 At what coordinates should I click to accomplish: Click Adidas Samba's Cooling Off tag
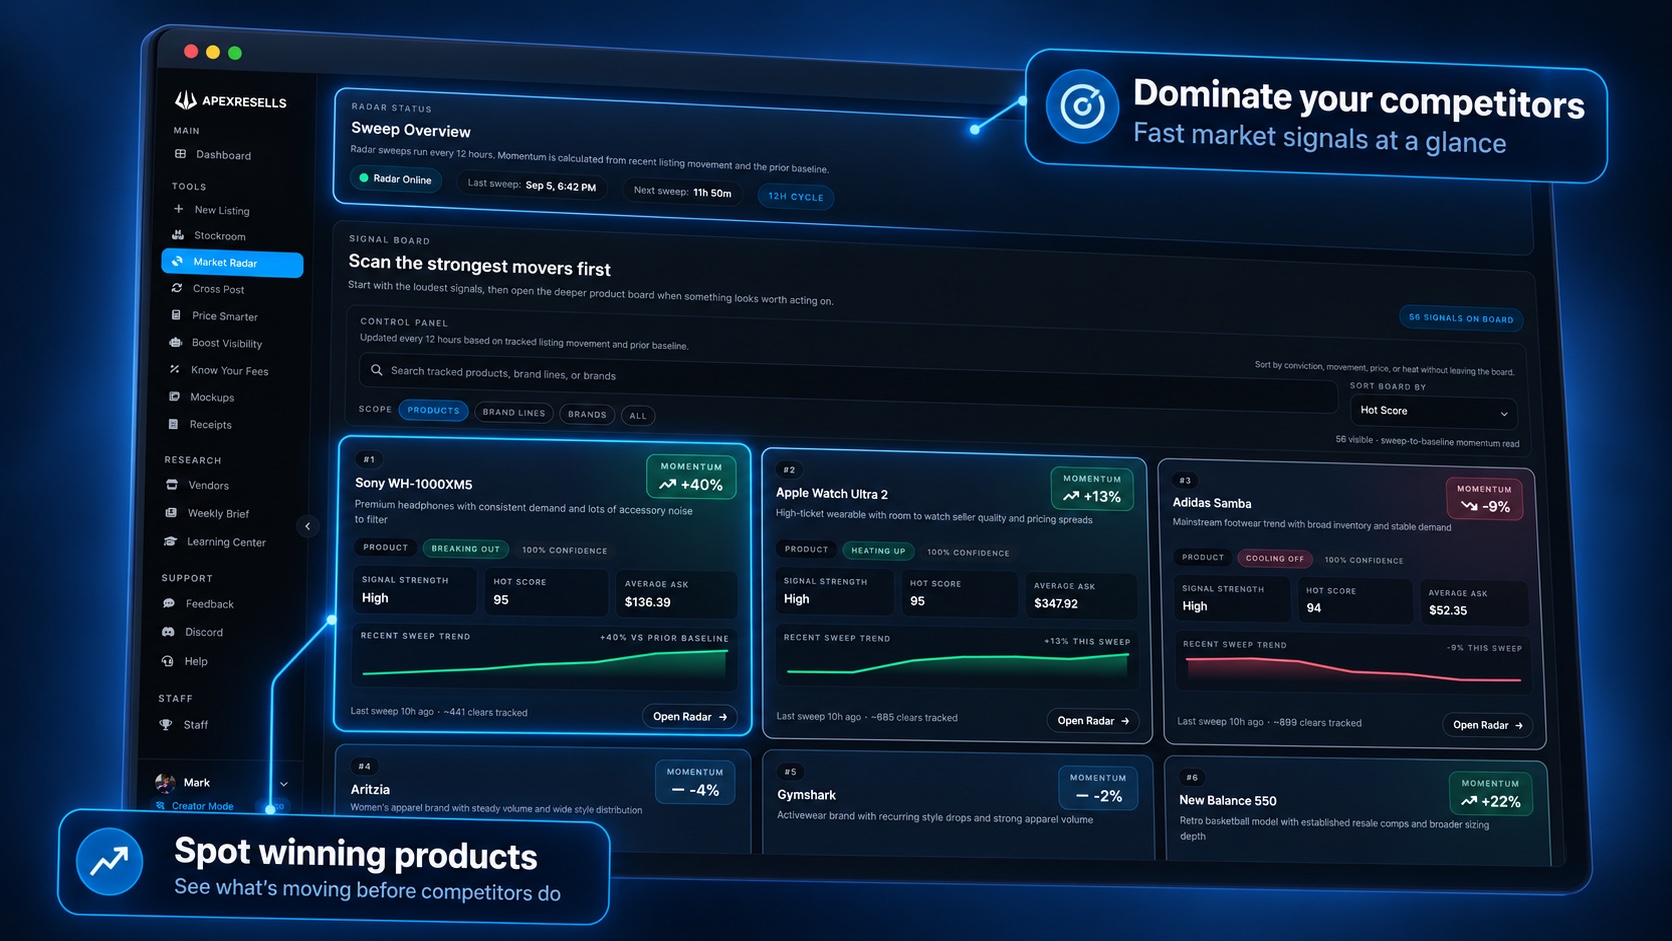point(1275,558)
